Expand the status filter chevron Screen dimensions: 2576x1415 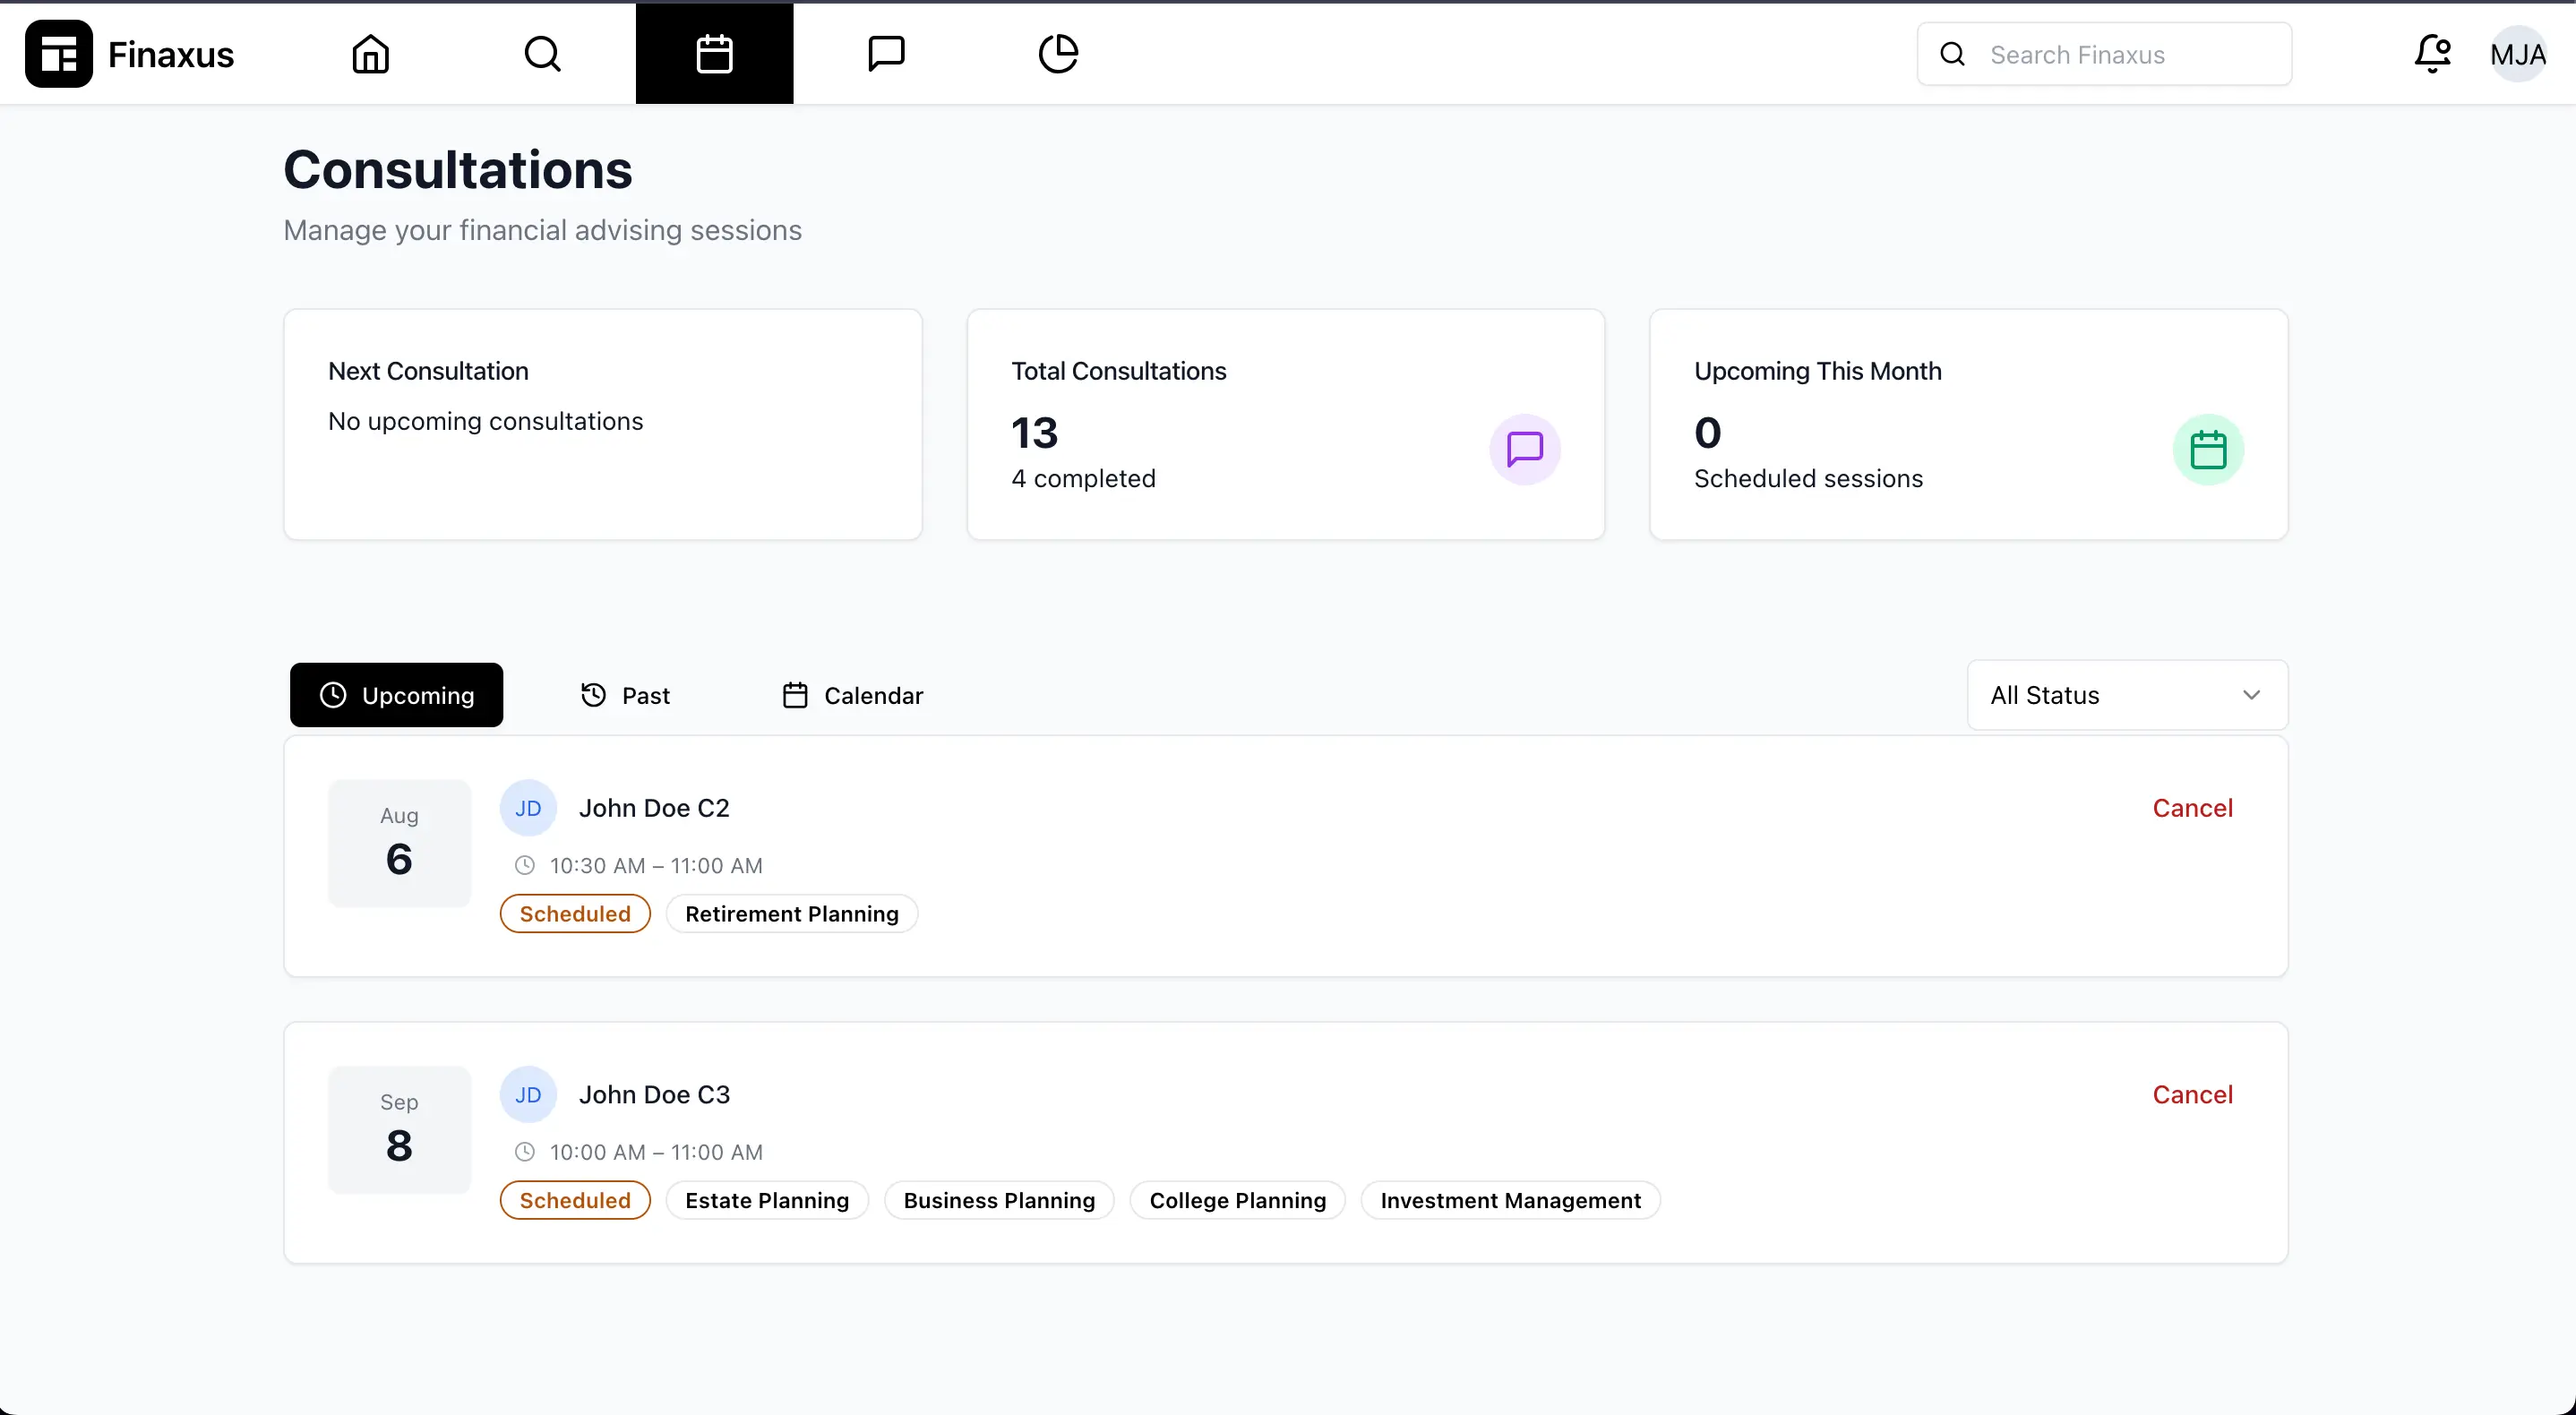[2253, 694]
